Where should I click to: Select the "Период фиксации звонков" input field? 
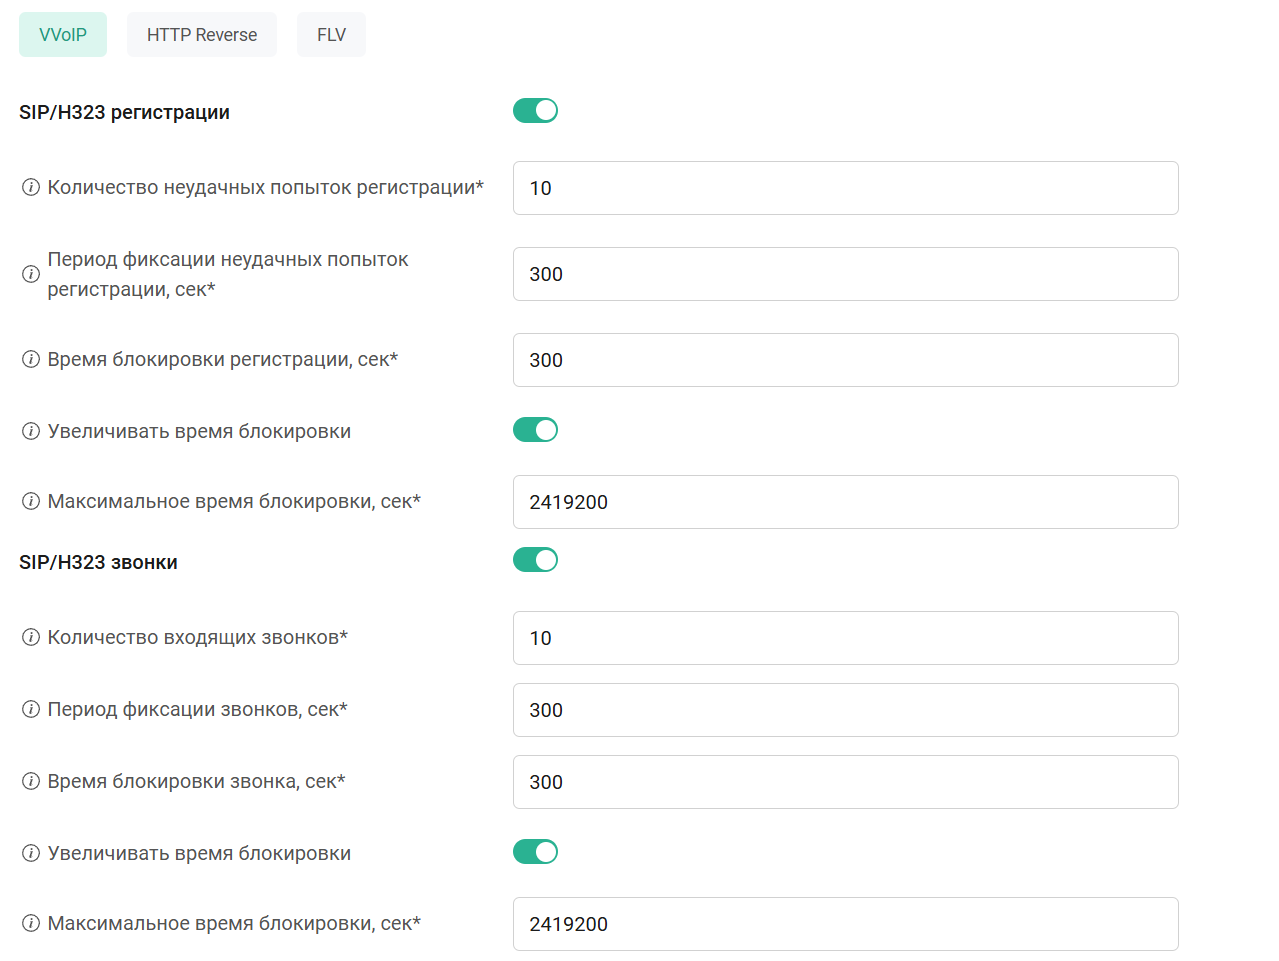845,710
